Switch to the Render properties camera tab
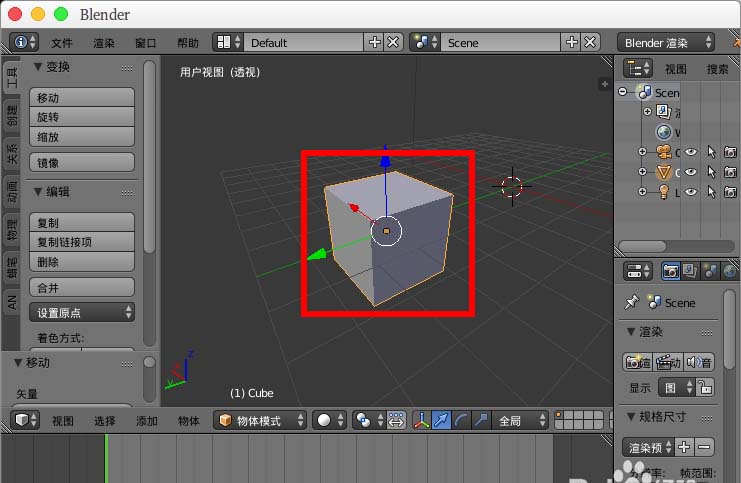 pyautogui.click(x=670, y=271)
